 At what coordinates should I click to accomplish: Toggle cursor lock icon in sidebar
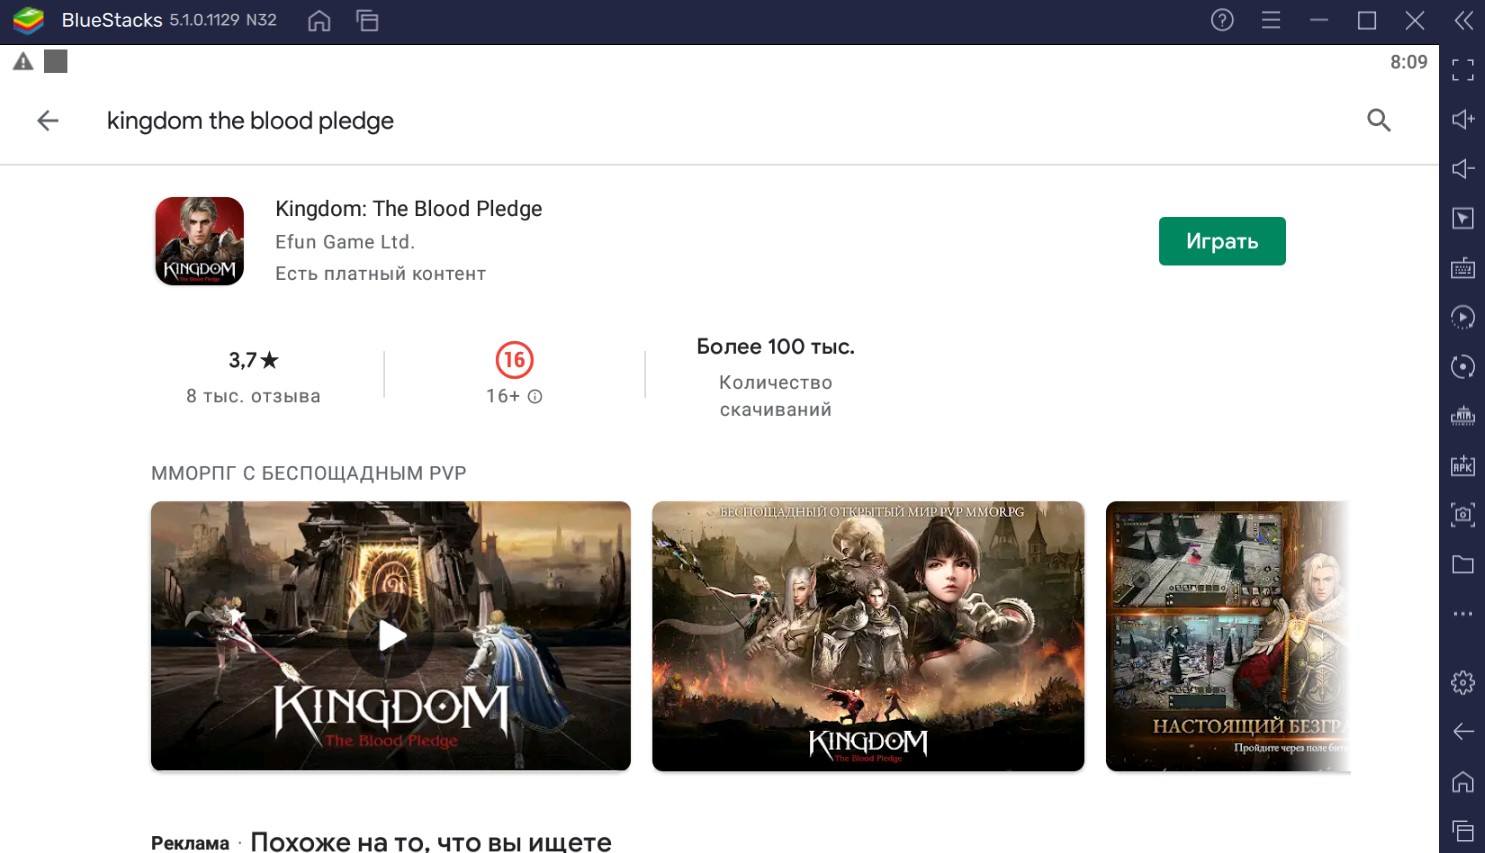pos(1463,218)
